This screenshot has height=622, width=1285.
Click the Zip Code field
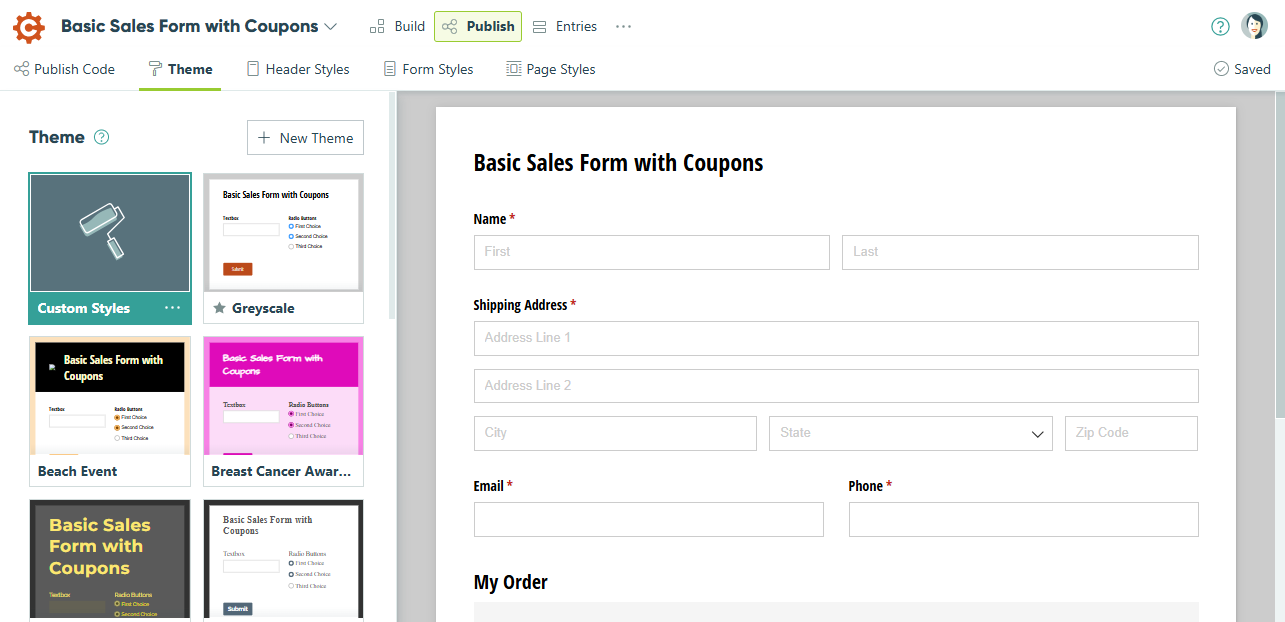tap(1131, 433)
